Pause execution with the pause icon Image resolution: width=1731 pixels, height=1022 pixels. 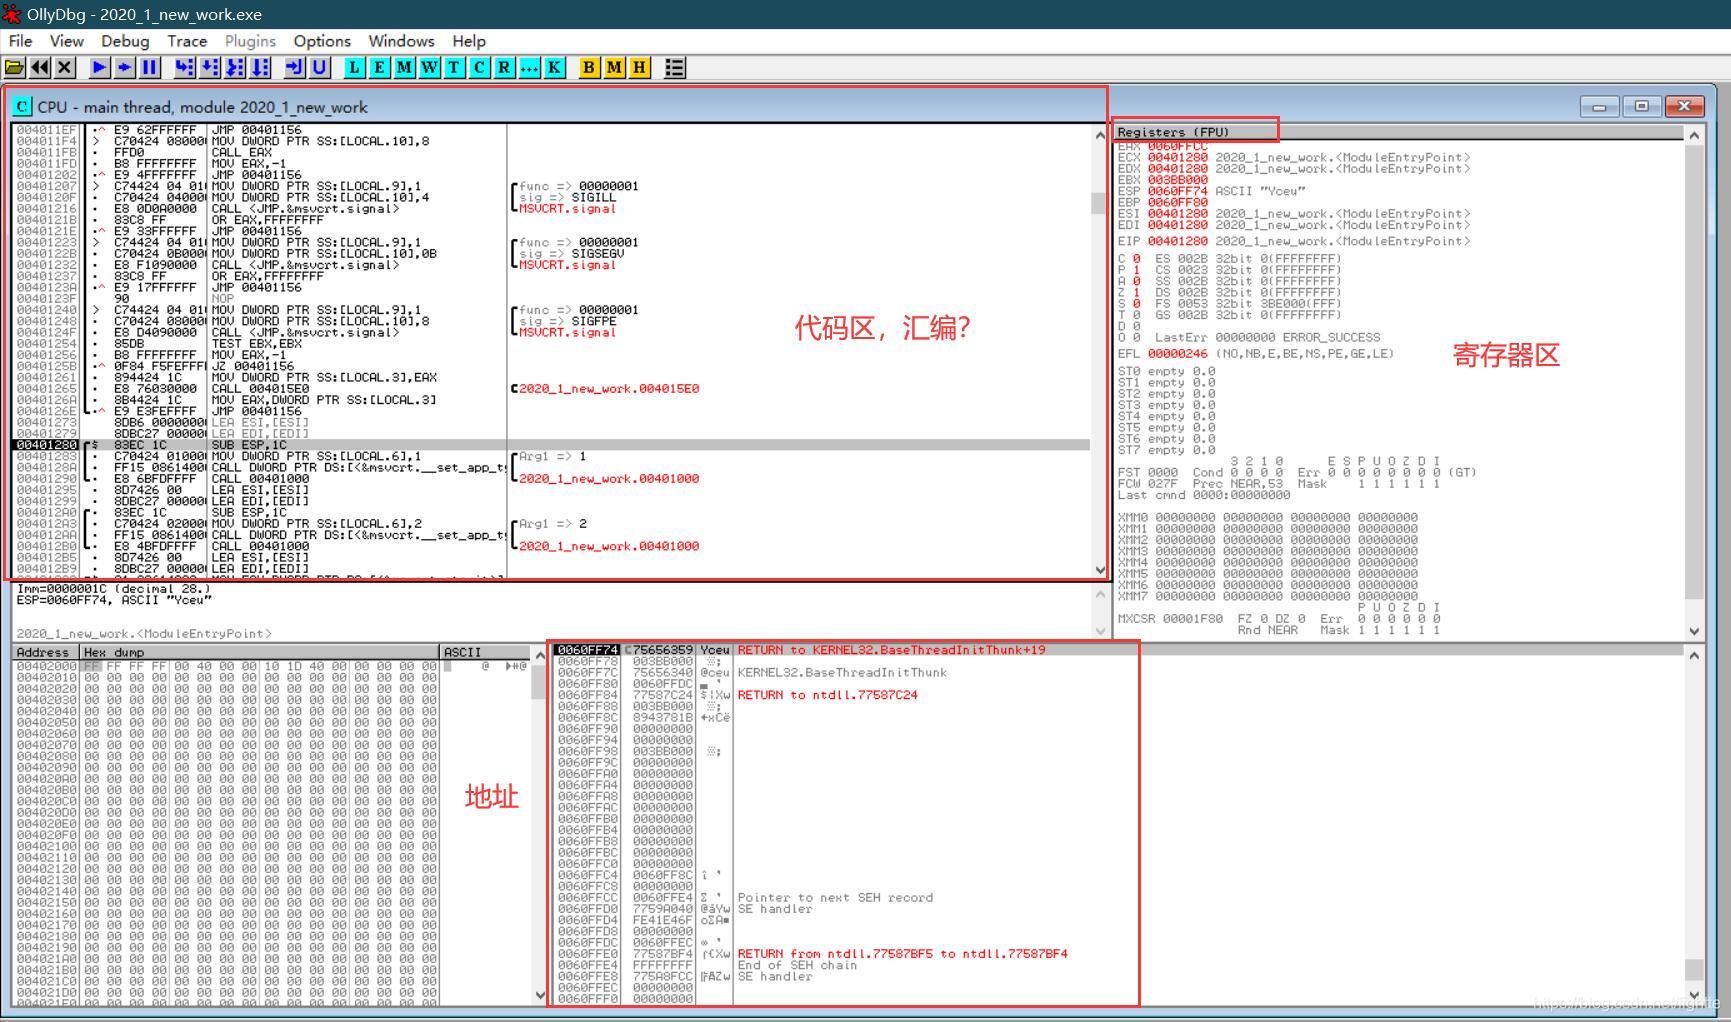point(150,67)
